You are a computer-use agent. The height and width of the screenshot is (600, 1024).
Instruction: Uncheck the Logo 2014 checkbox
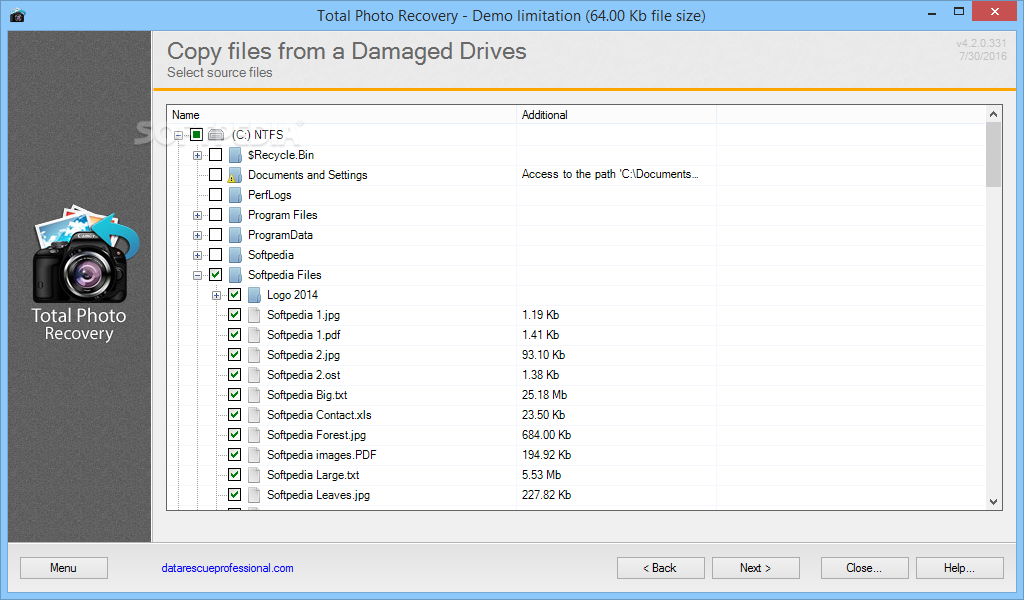[234, 294]
